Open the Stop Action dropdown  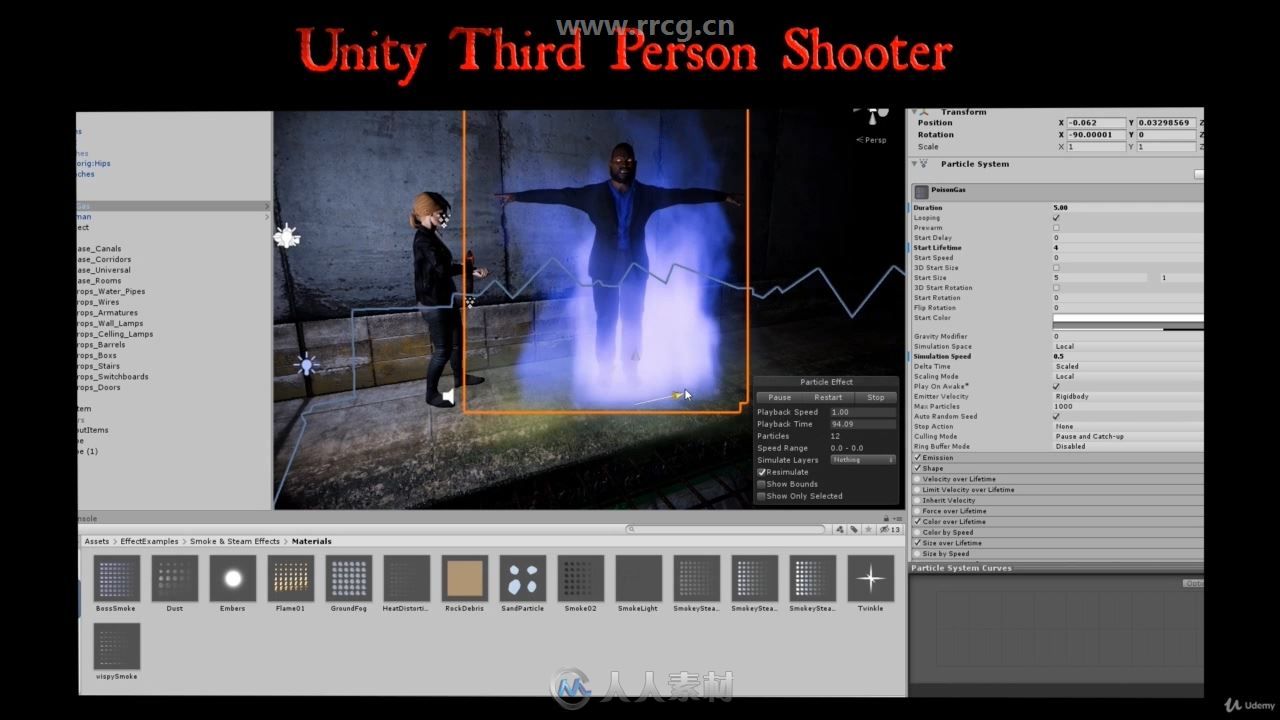tap(1128, 426)
